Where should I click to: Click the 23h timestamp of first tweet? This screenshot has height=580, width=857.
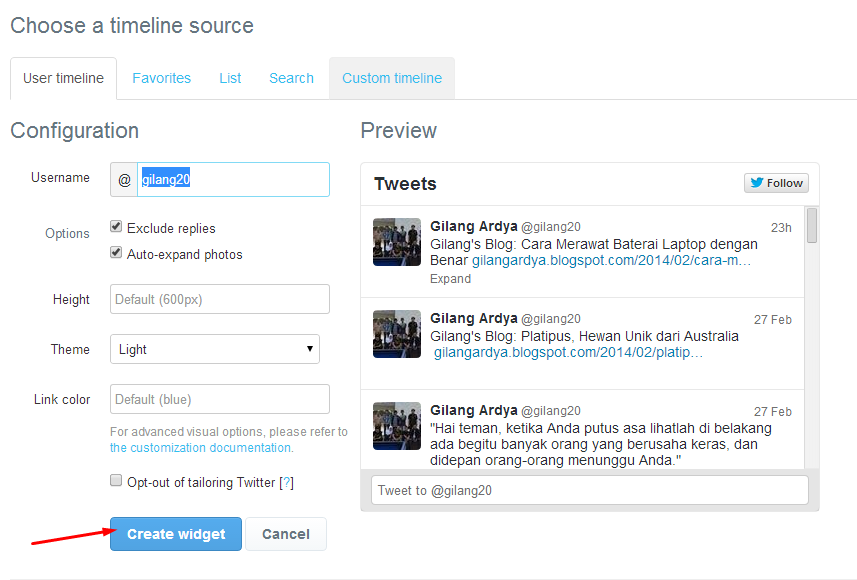click(x=781, y=227)
